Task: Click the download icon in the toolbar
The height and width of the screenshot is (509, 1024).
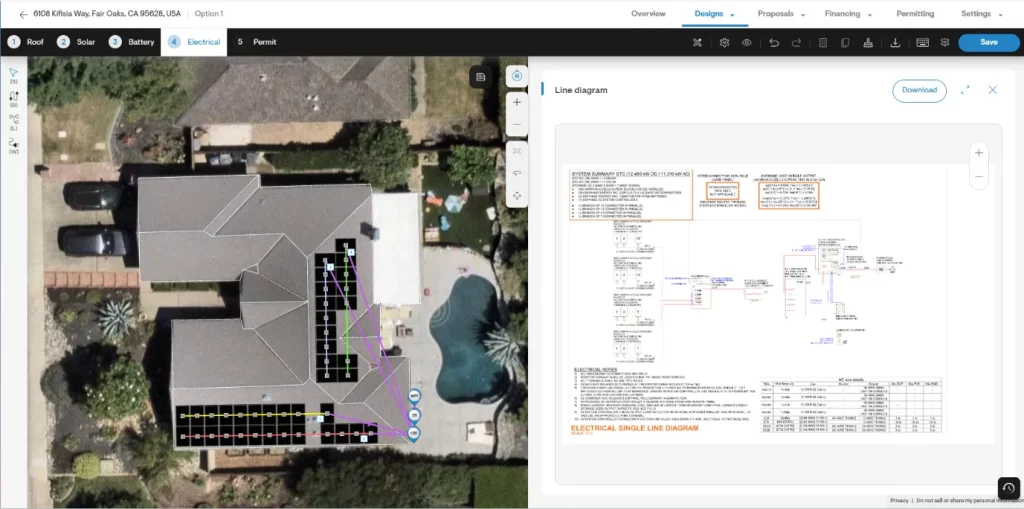Action: (x=894, y=43)
